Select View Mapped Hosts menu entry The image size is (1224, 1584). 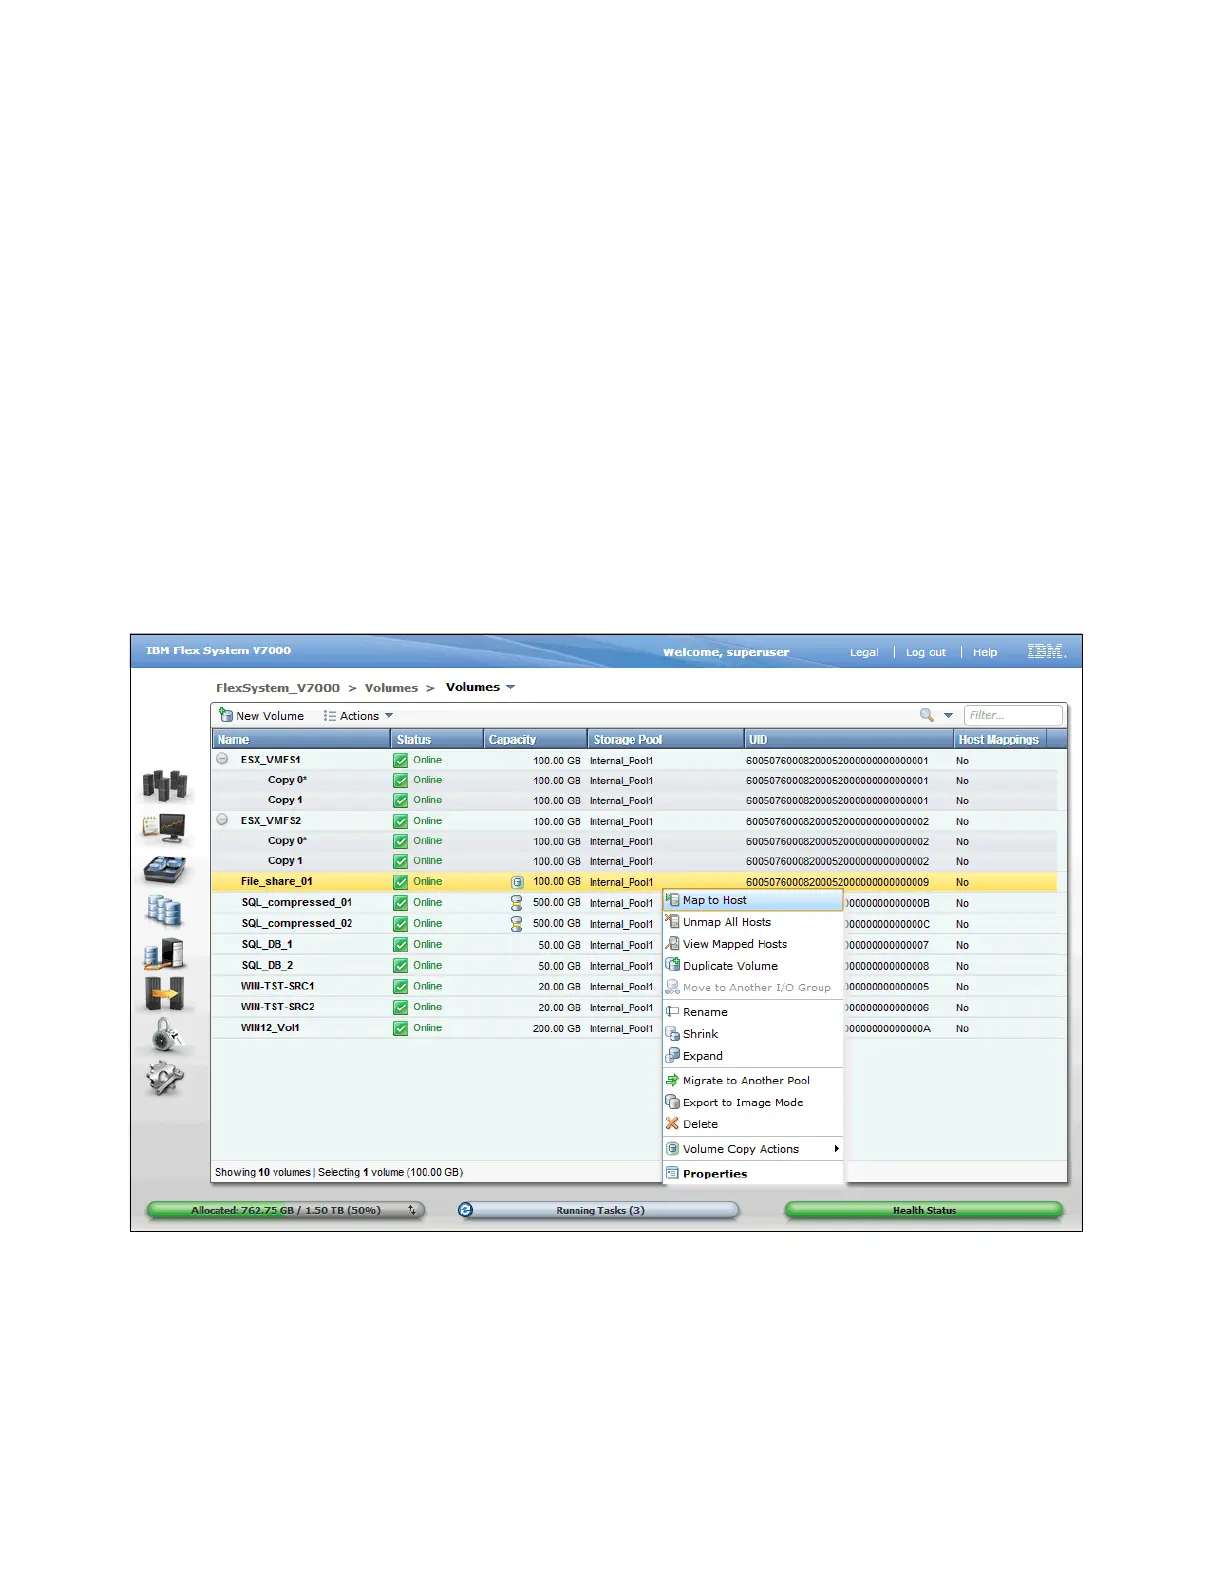[754, 944]
